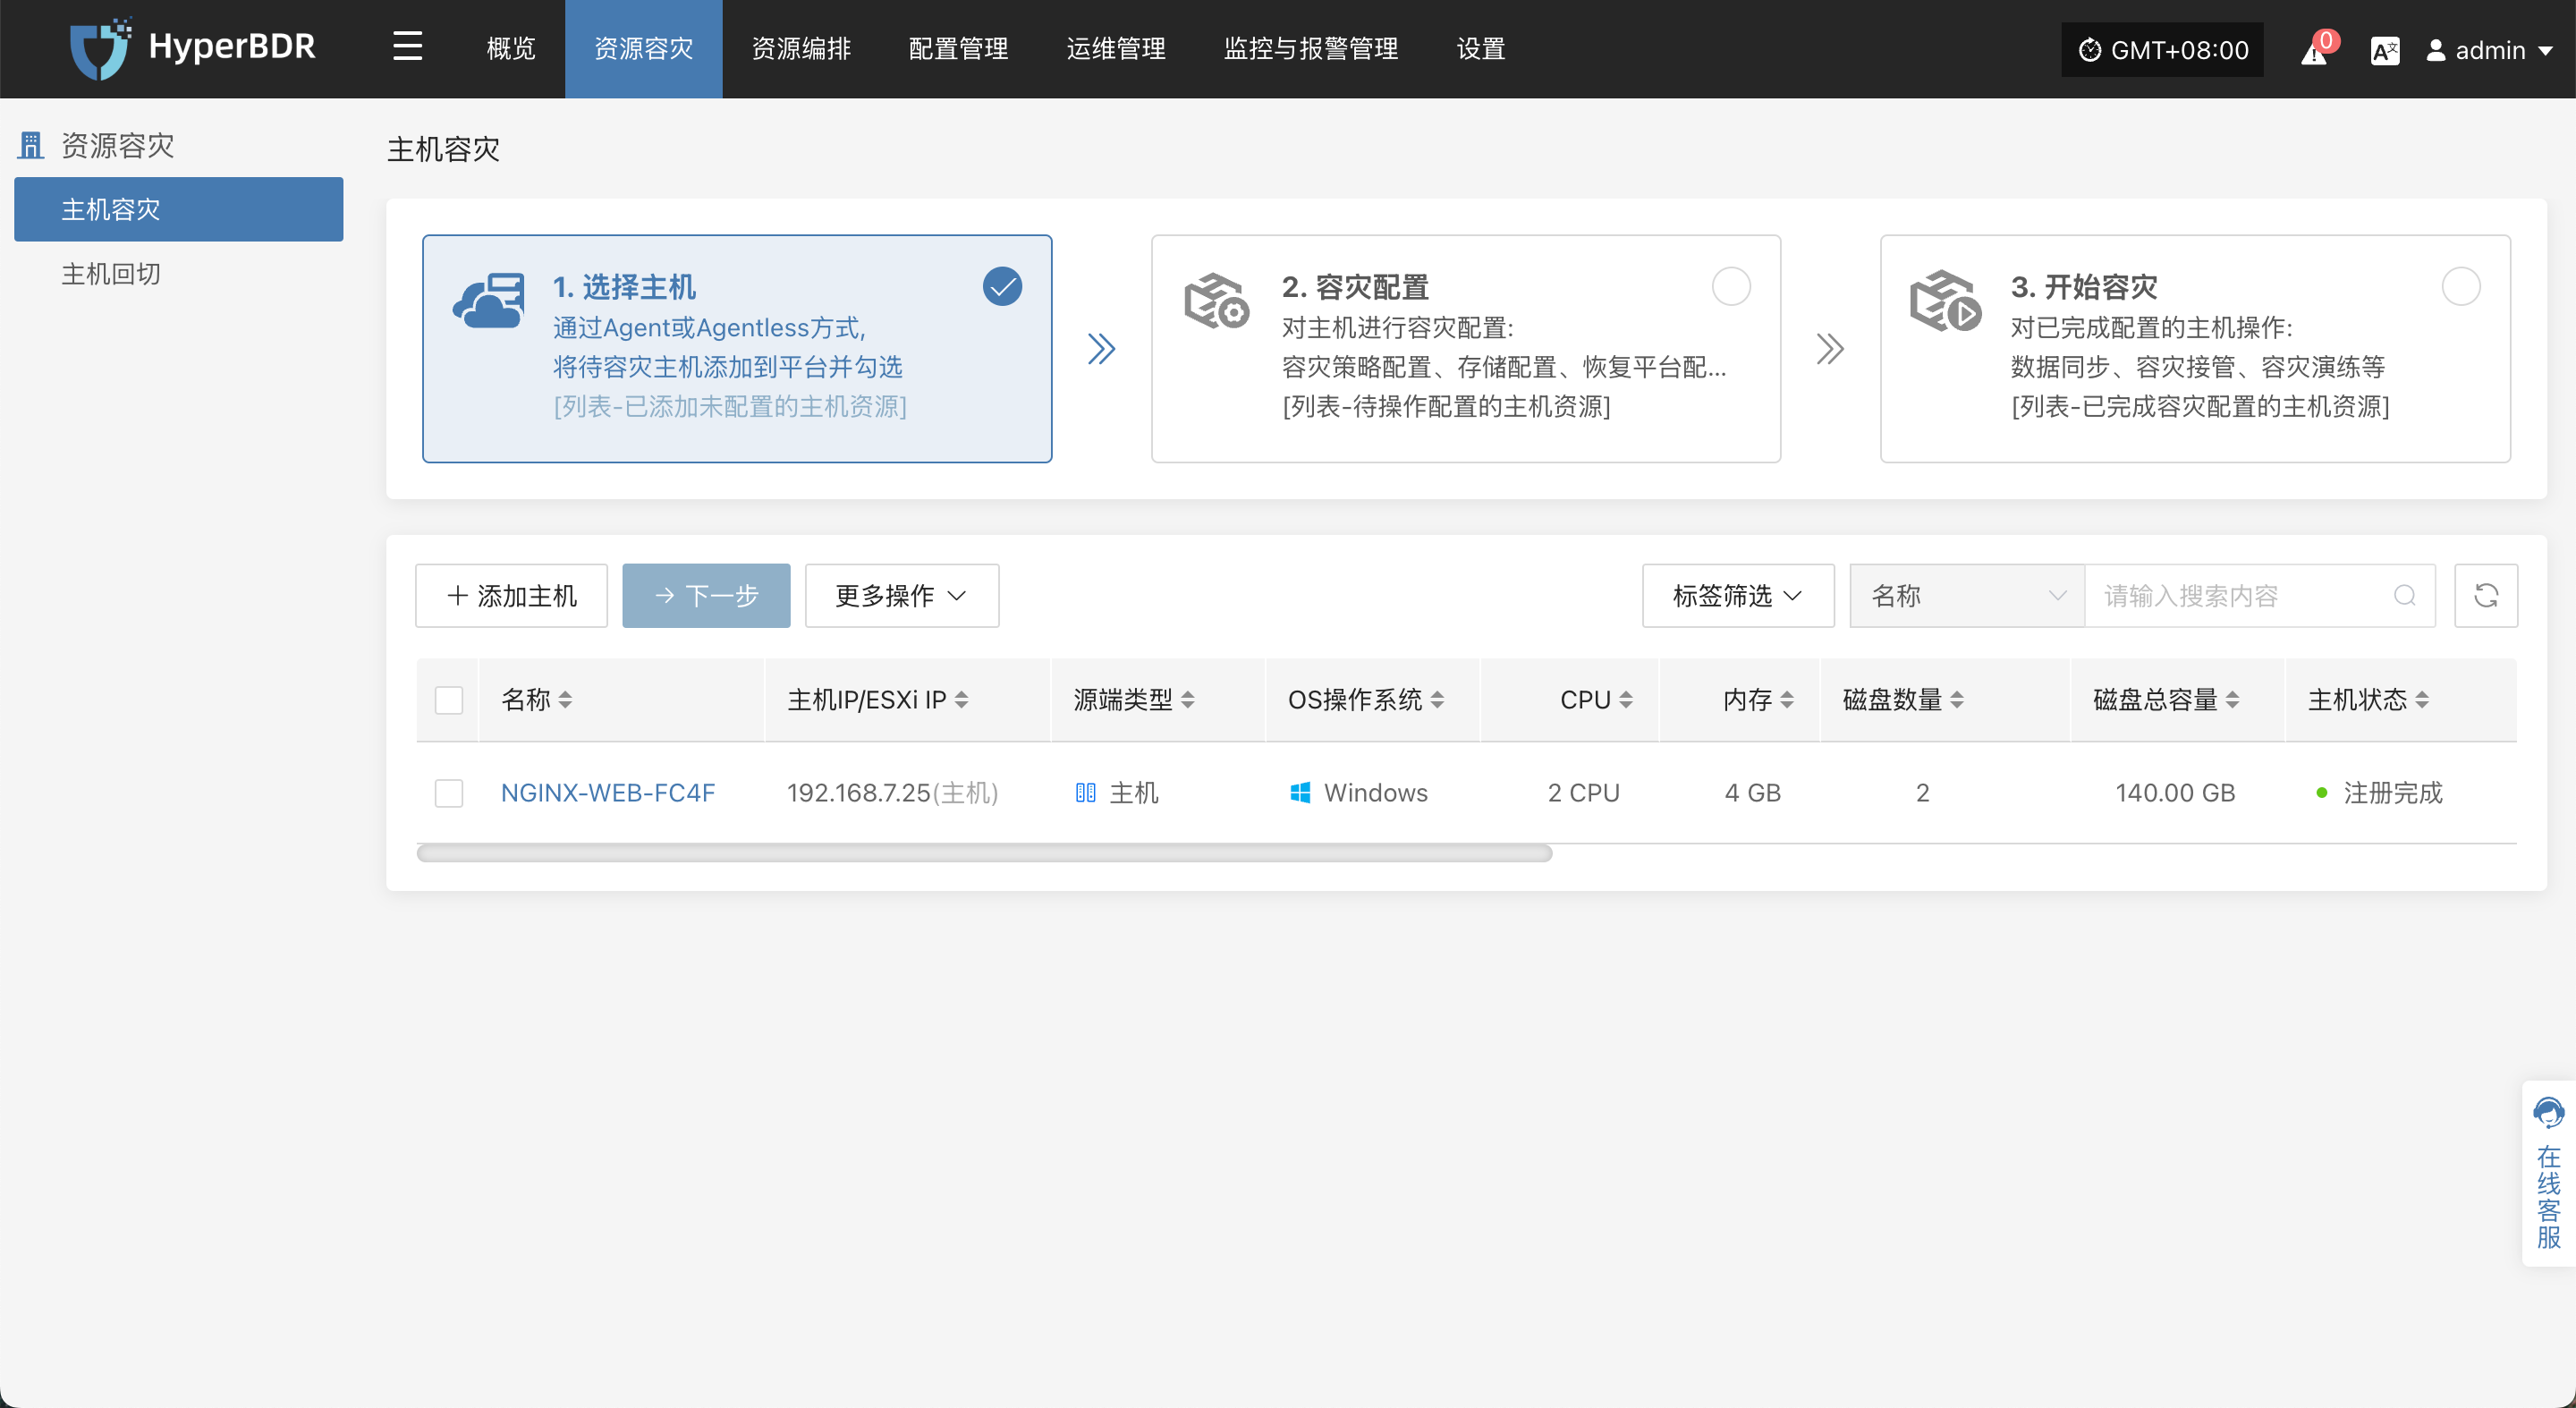Click the refresh list icon button
The width and height of the screenshot is (2576, 1408).
click(2486, 596)
